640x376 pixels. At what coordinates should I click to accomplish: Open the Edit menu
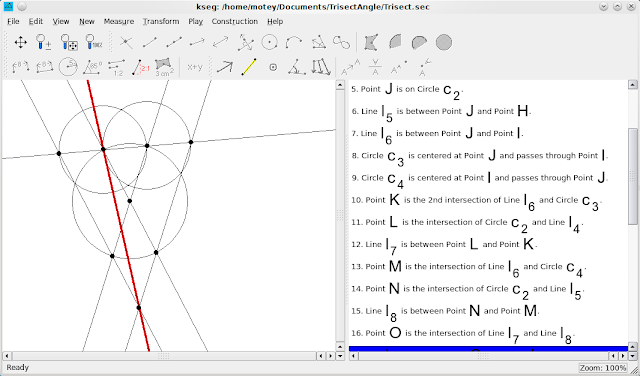pyautogui.click(x=36, y=21)
